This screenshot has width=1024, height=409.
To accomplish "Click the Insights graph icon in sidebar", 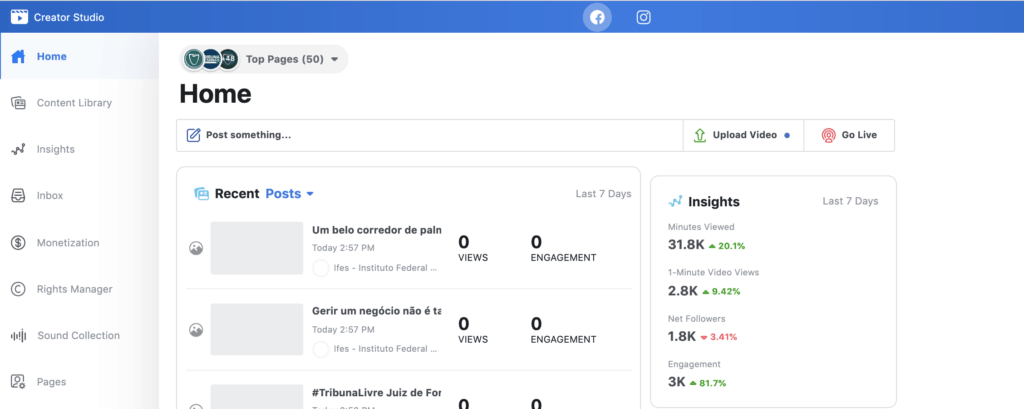I will click(18, 149).
